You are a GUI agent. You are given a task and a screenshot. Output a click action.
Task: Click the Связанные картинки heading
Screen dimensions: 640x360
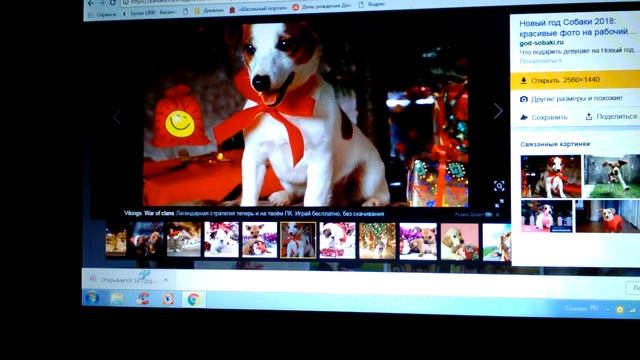pyautogui.click(x=555, y=144)
